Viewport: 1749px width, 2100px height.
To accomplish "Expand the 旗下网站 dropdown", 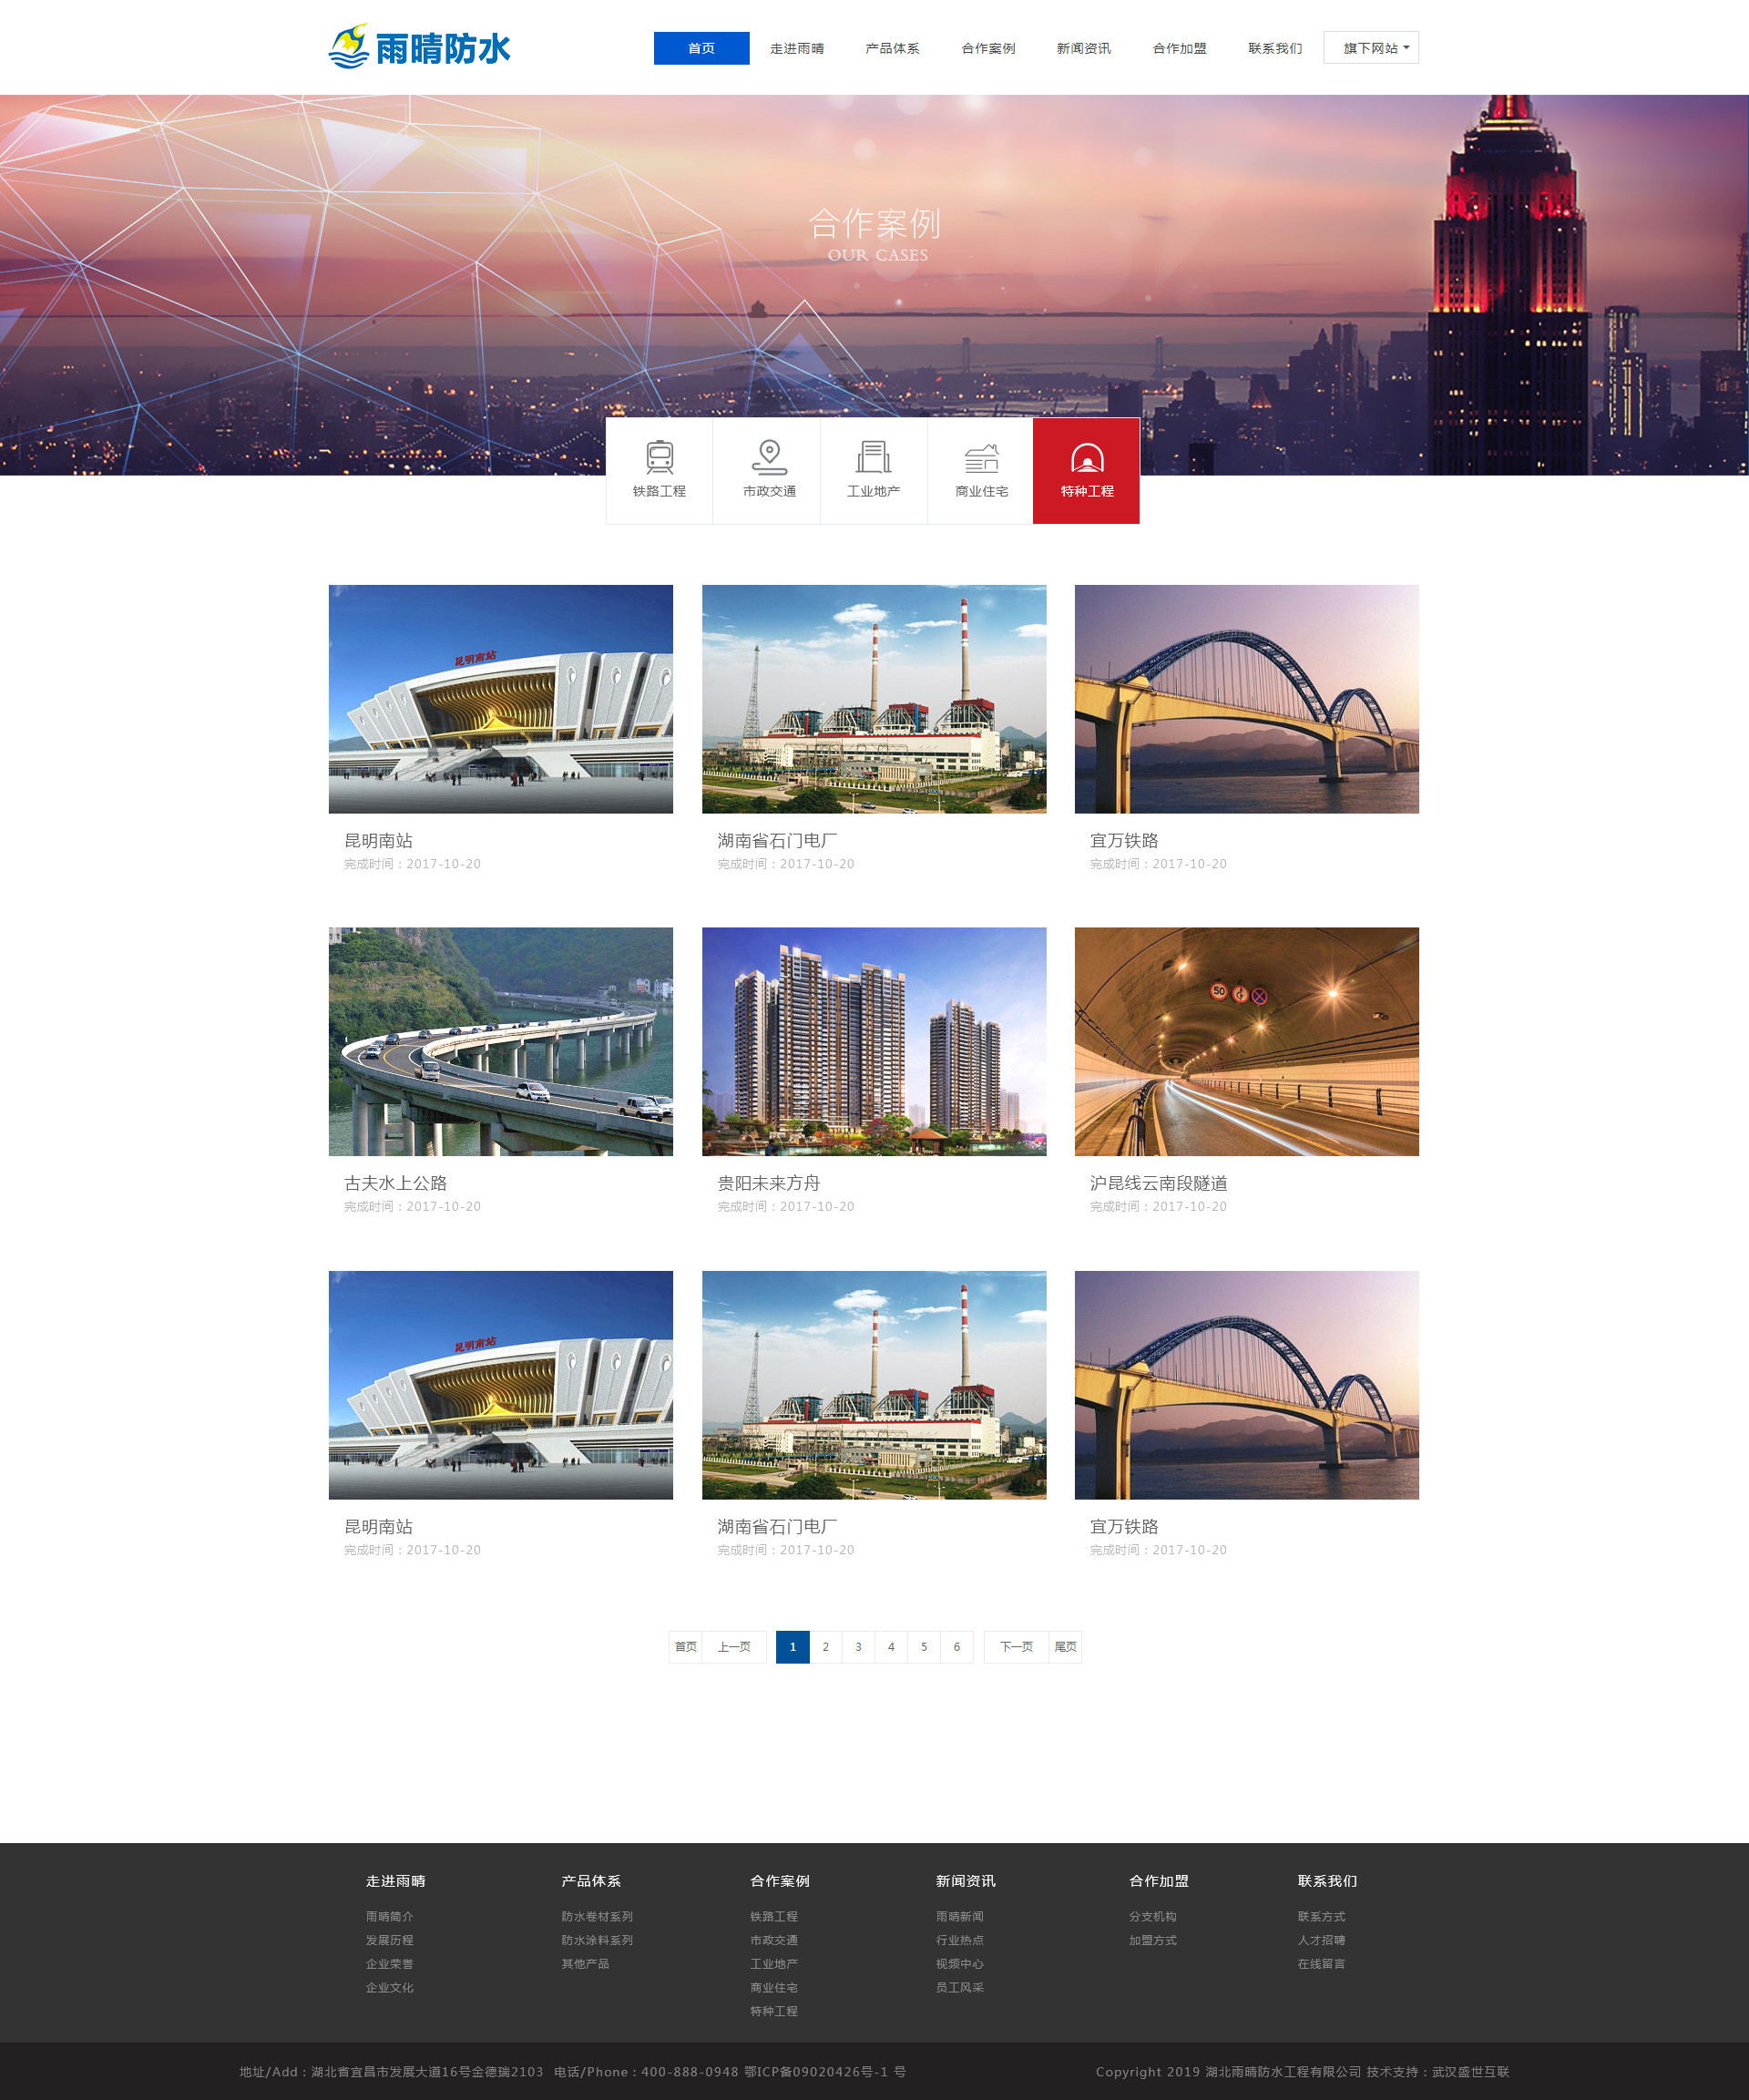I will 1370,48.
